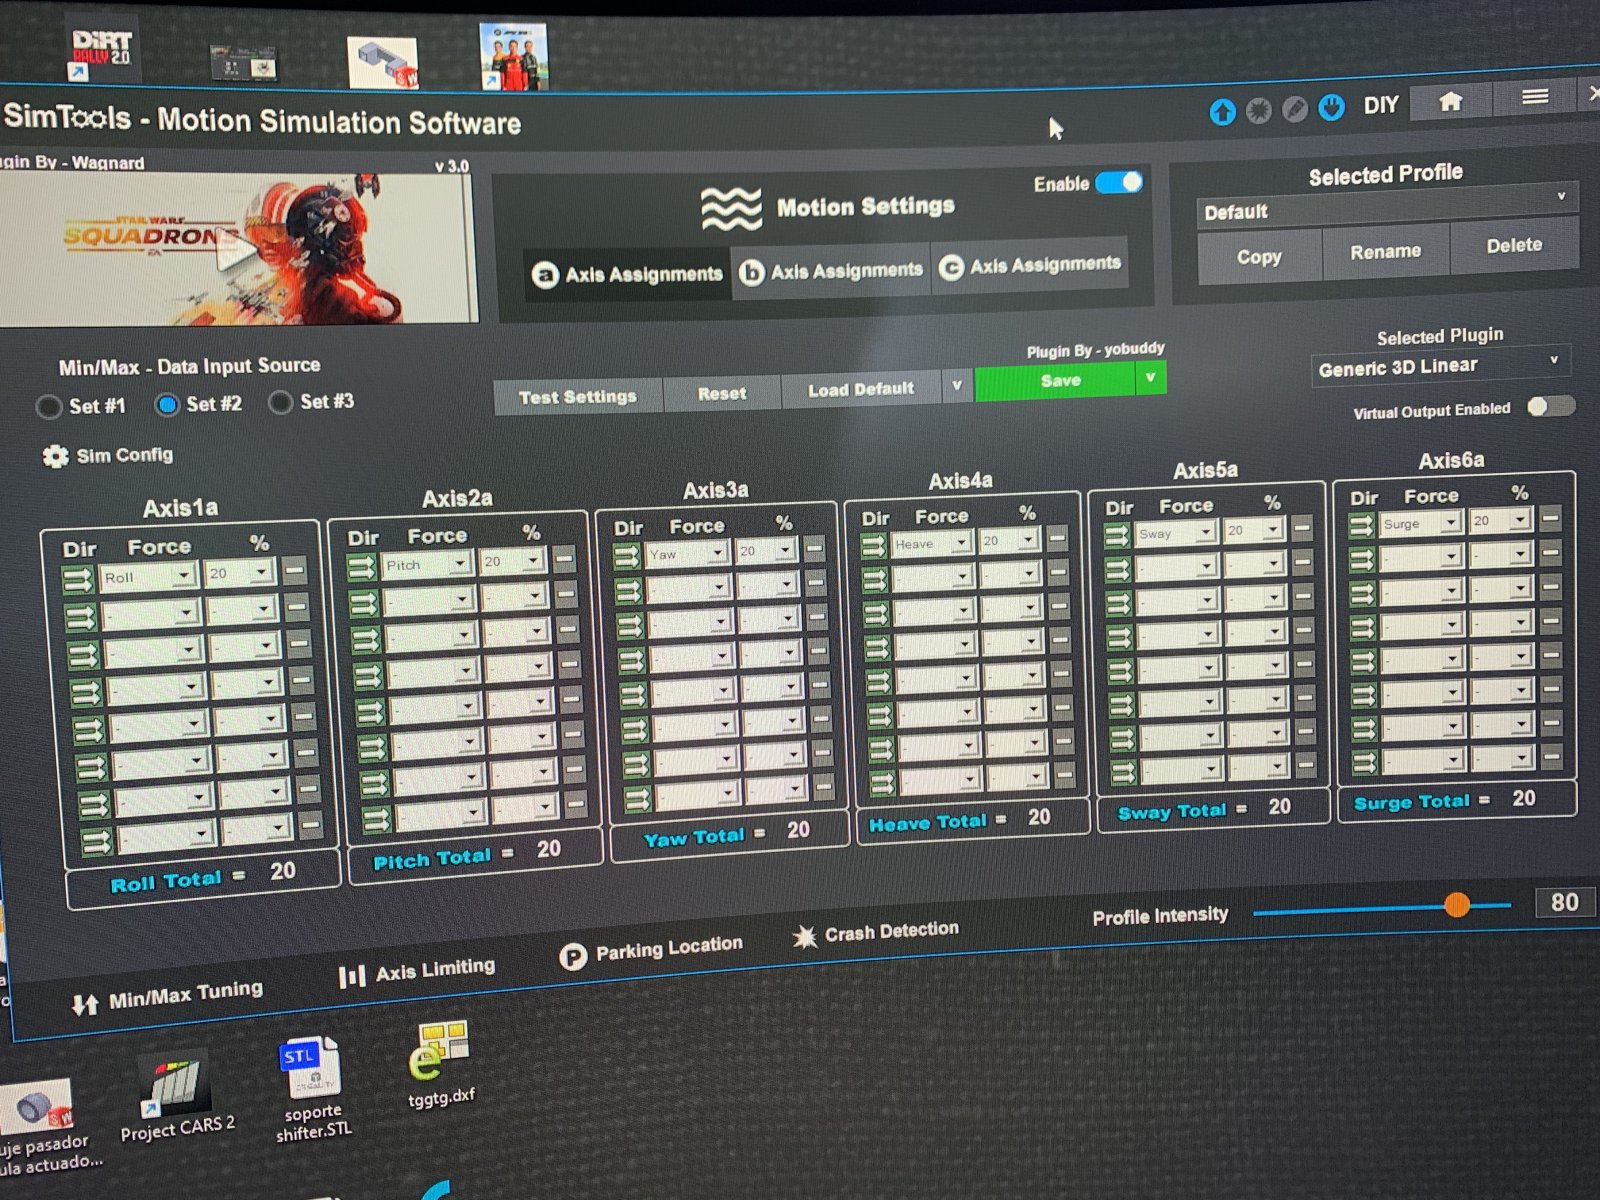The width and height of the screenshot is (1600, 1200).
Task: Open Crash Detection section
Action: click(x=875, y=933)
